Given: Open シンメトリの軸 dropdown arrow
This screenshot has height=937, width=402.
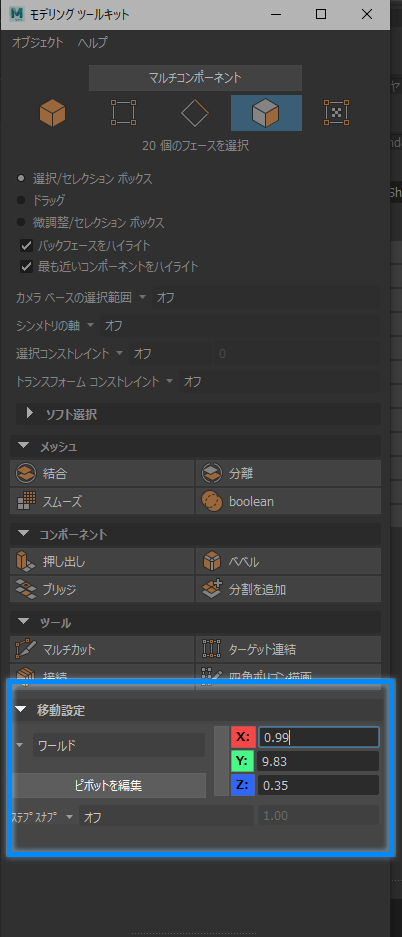Looking at the screenshot, I should (91, 326).
